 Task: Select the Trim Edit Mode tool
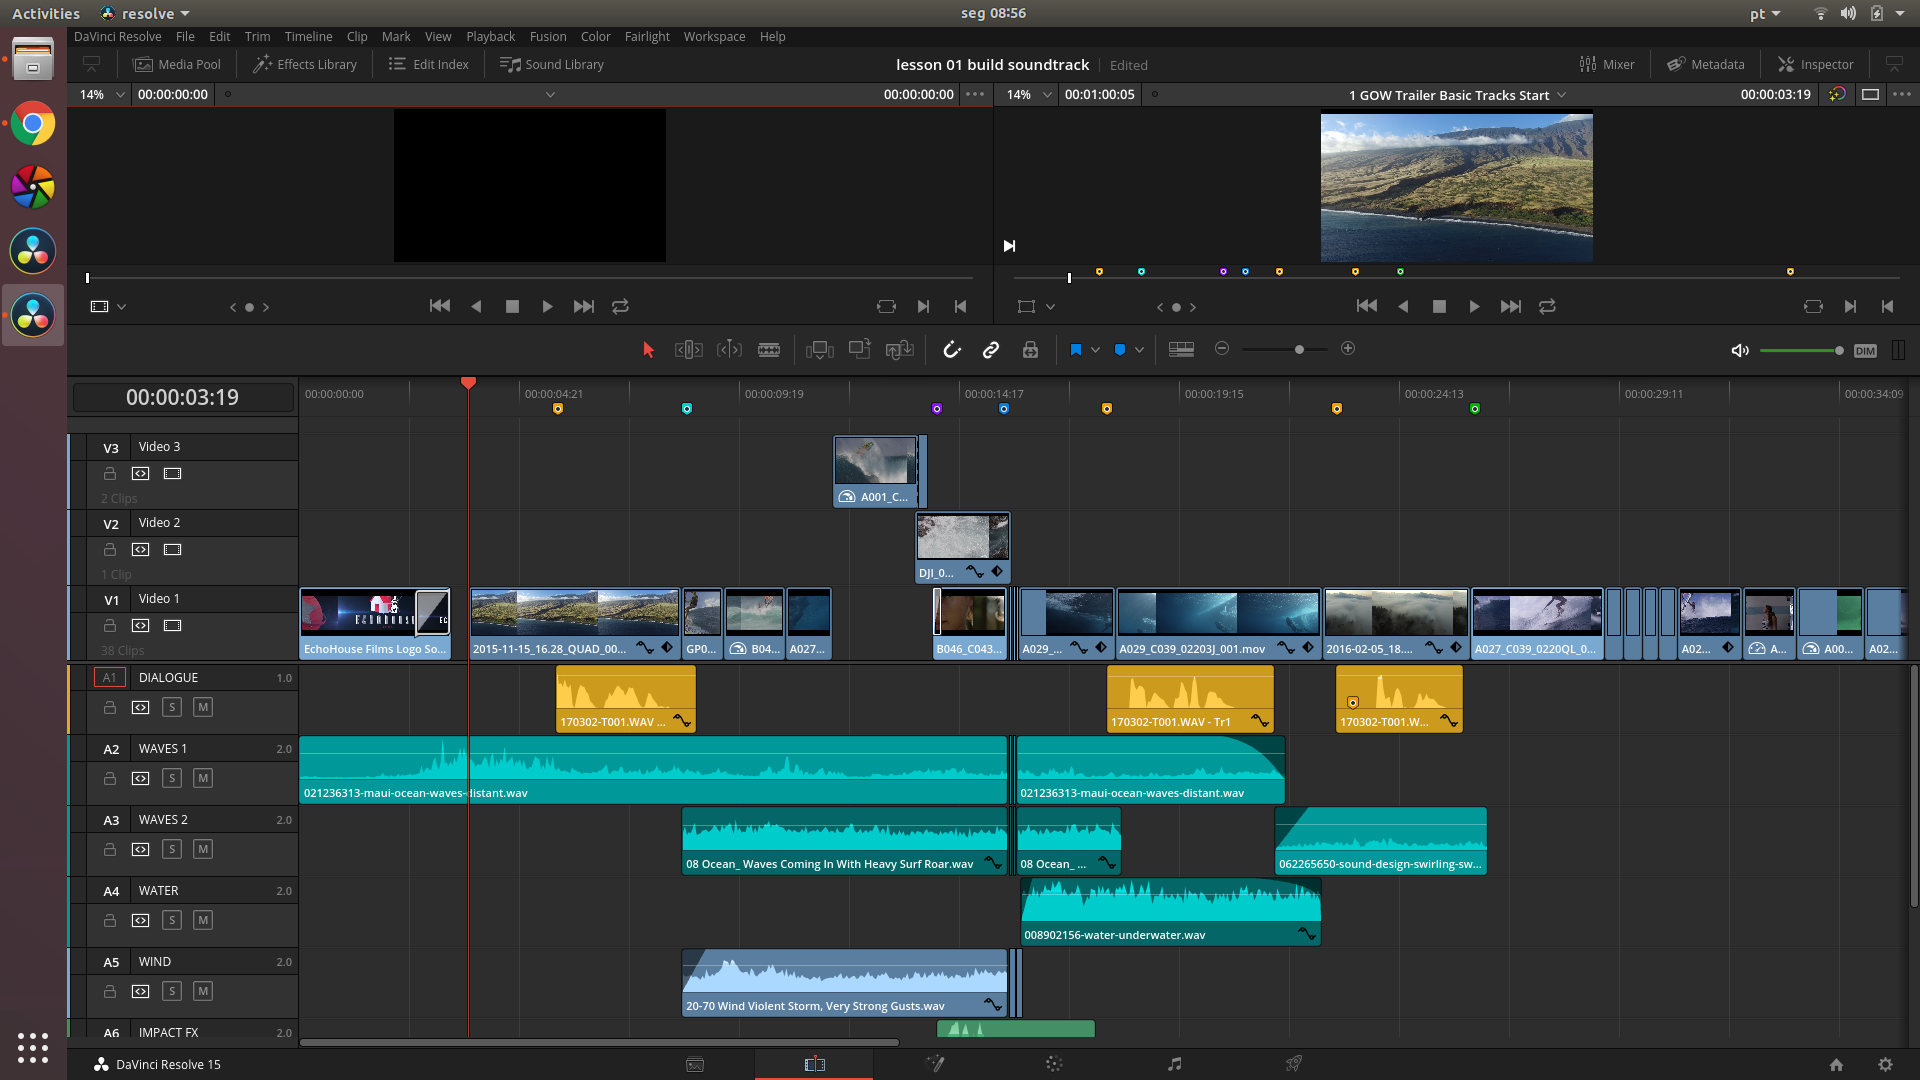point(688,349)
